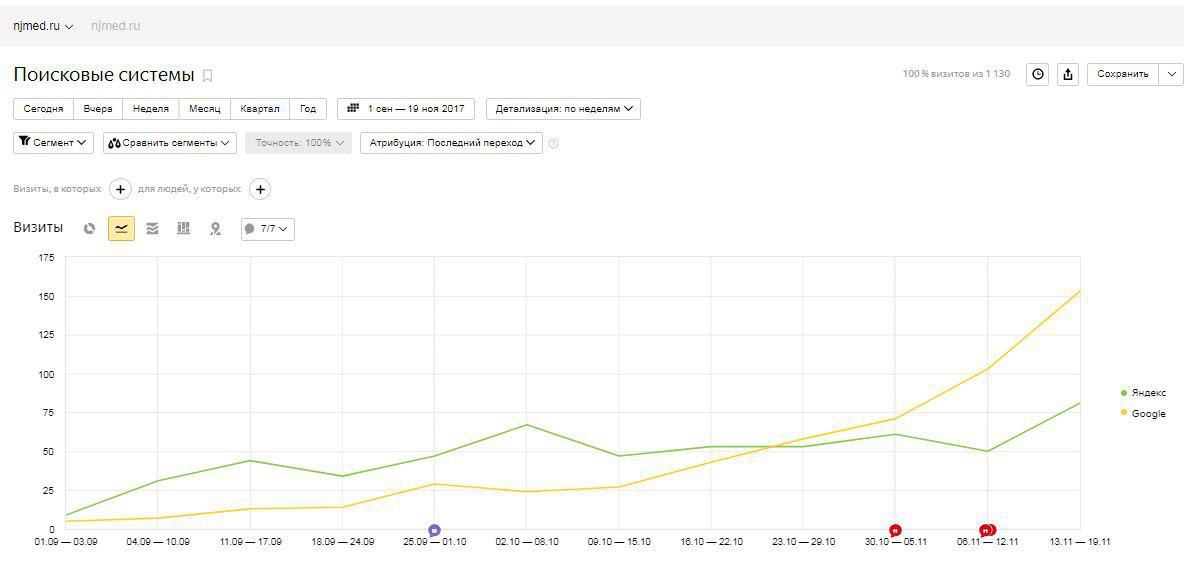Select the bar columns chart icon
Viewport: 1184px width, 574px height.
[x=183, y=229]
